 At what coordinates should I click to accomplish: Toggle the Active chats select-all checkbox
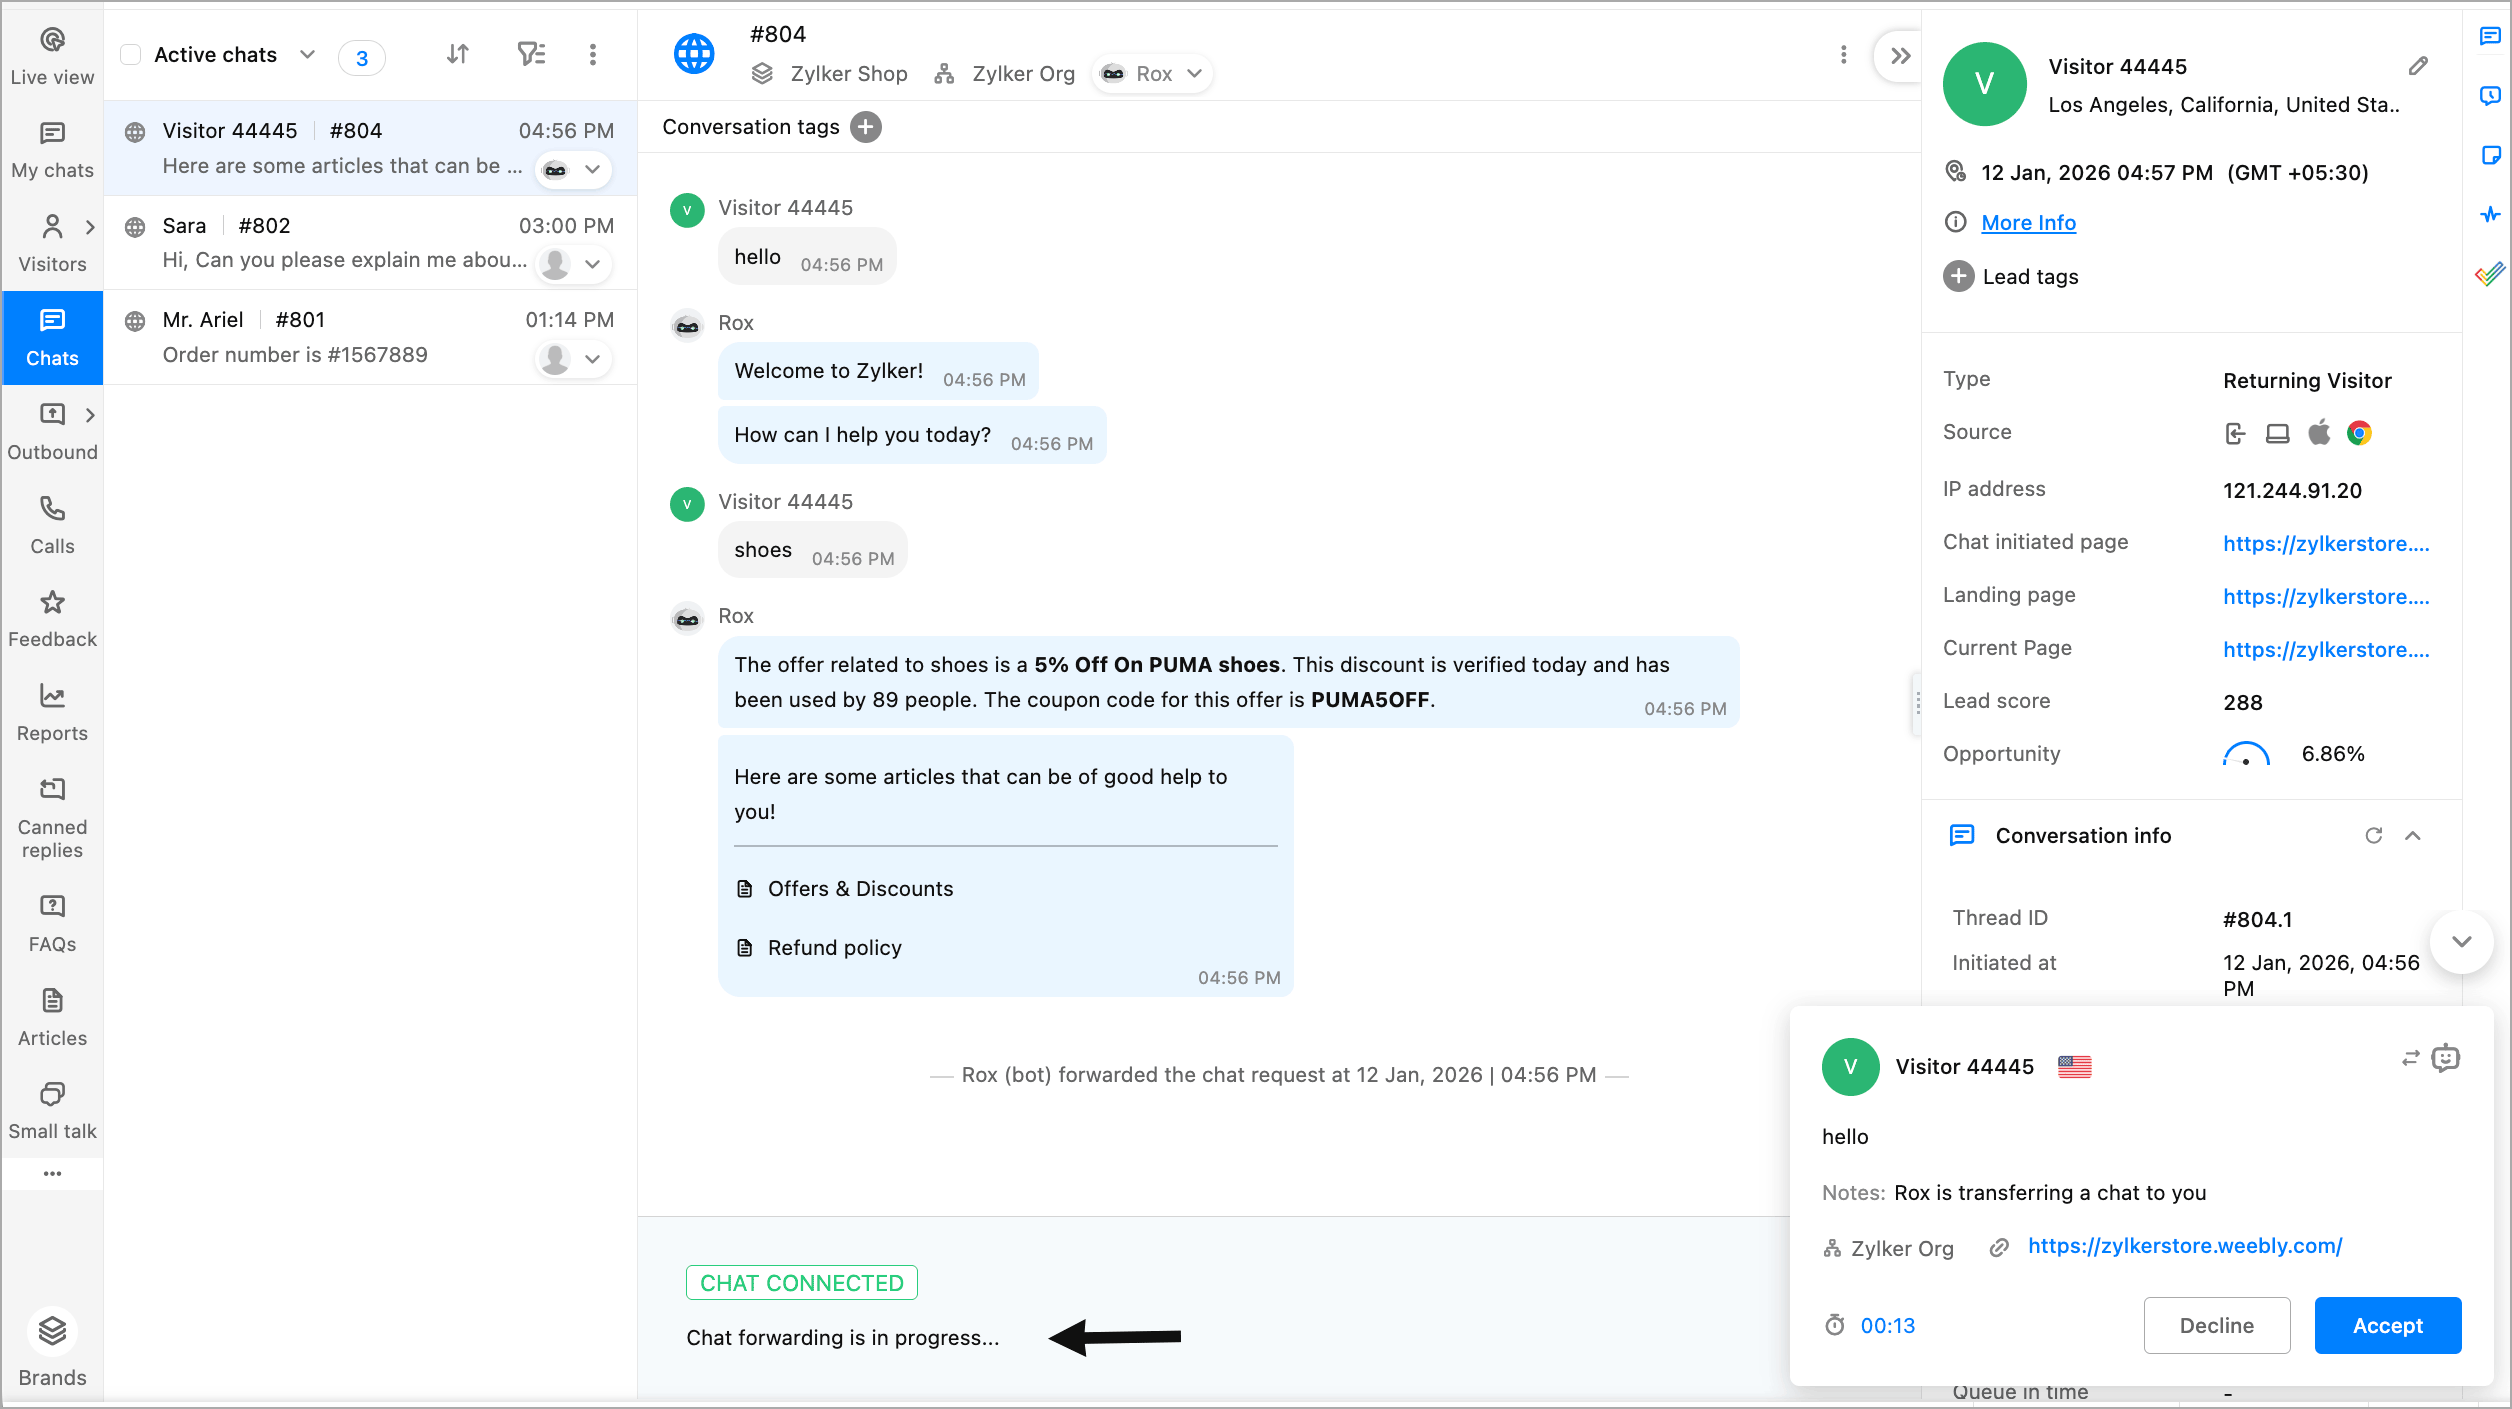coord(131,55)
